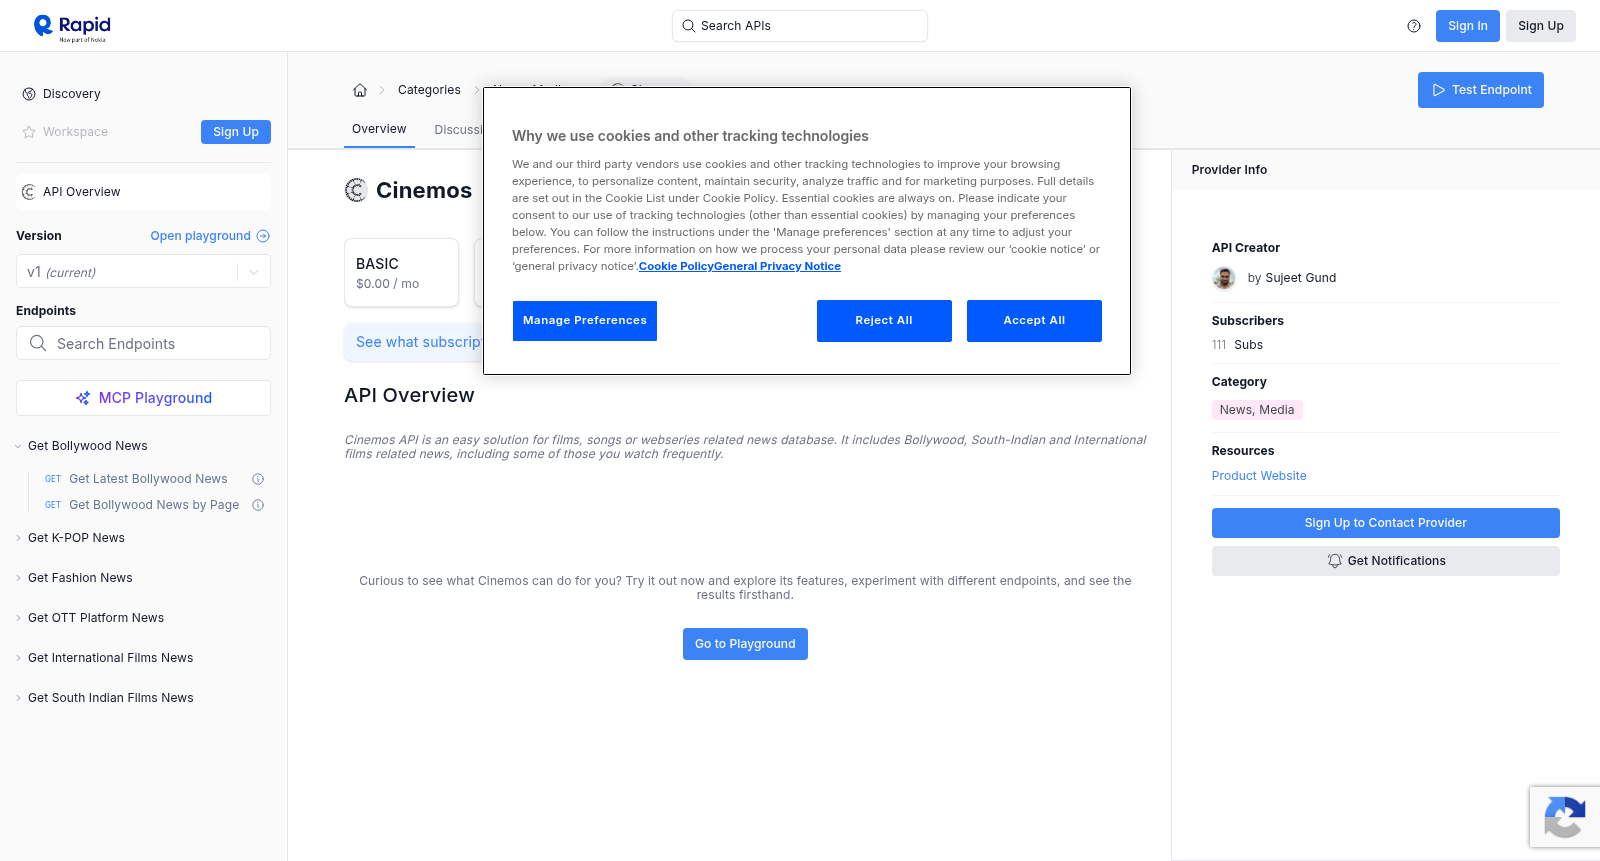Open the Product Website link
1600x861 pixels.
tap(1259, 476)
